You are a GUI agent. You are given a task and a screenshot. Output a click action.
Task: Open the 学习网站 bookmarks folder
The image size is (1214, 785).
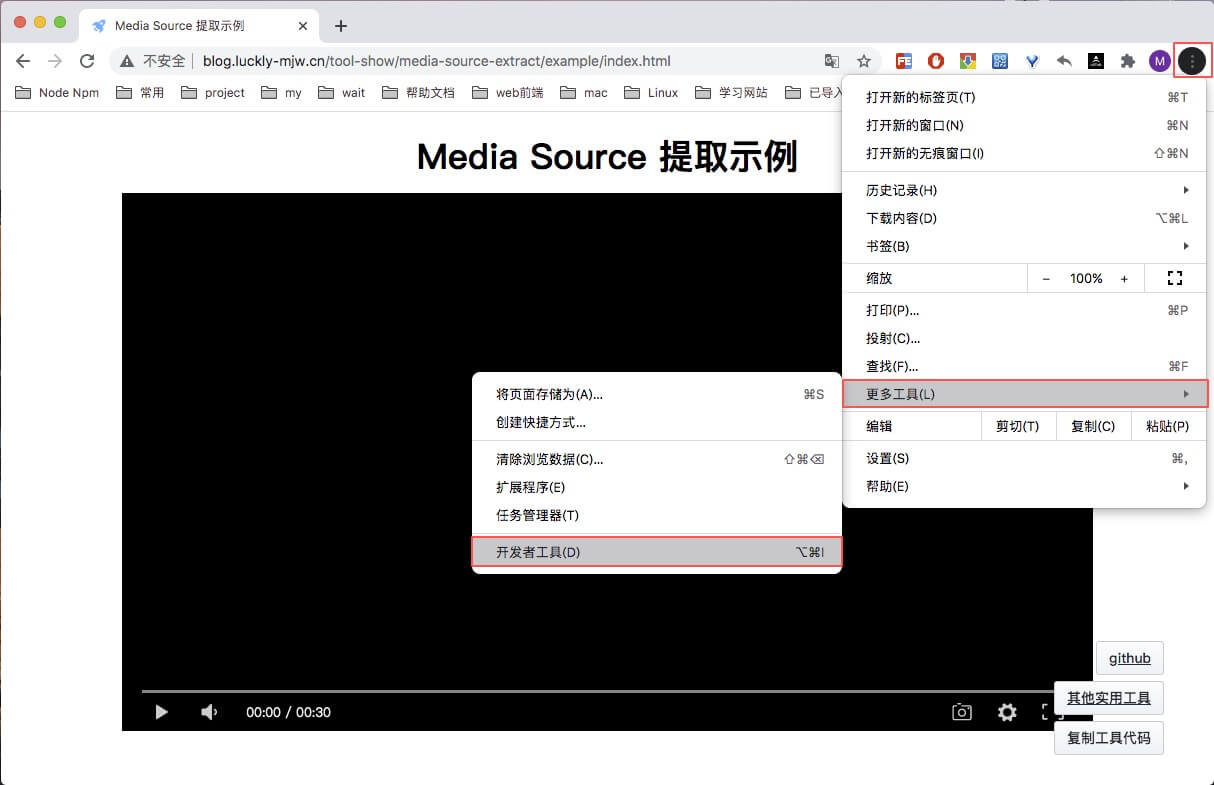coord(731,92)
